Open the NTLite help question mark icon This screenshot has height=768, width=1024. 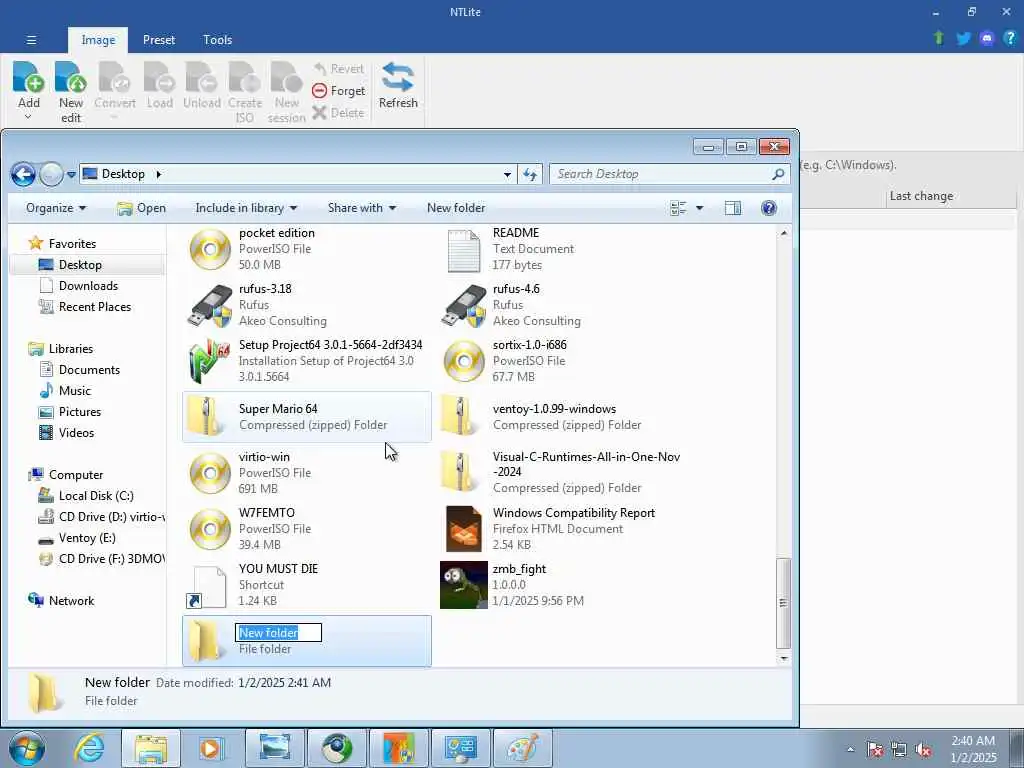coord(1010,38)
